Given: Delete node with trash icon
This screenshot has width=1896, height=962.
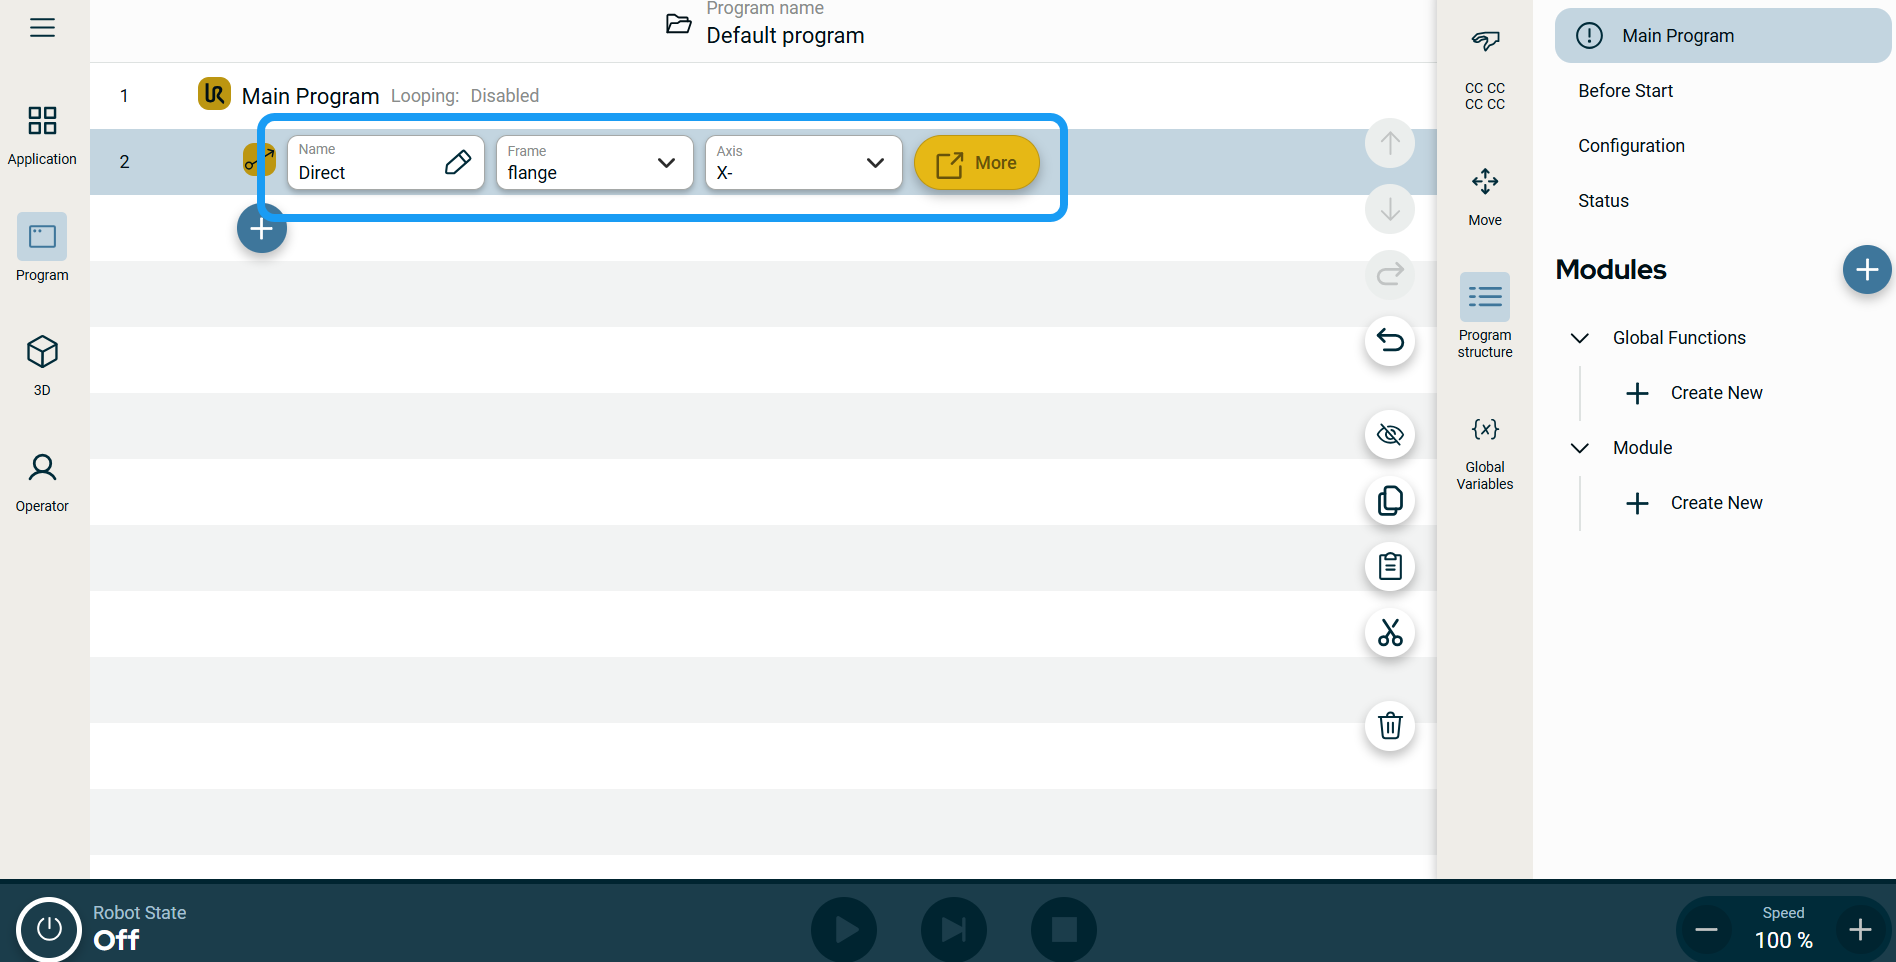Looking at the screenshot, I should (1389, 725).
